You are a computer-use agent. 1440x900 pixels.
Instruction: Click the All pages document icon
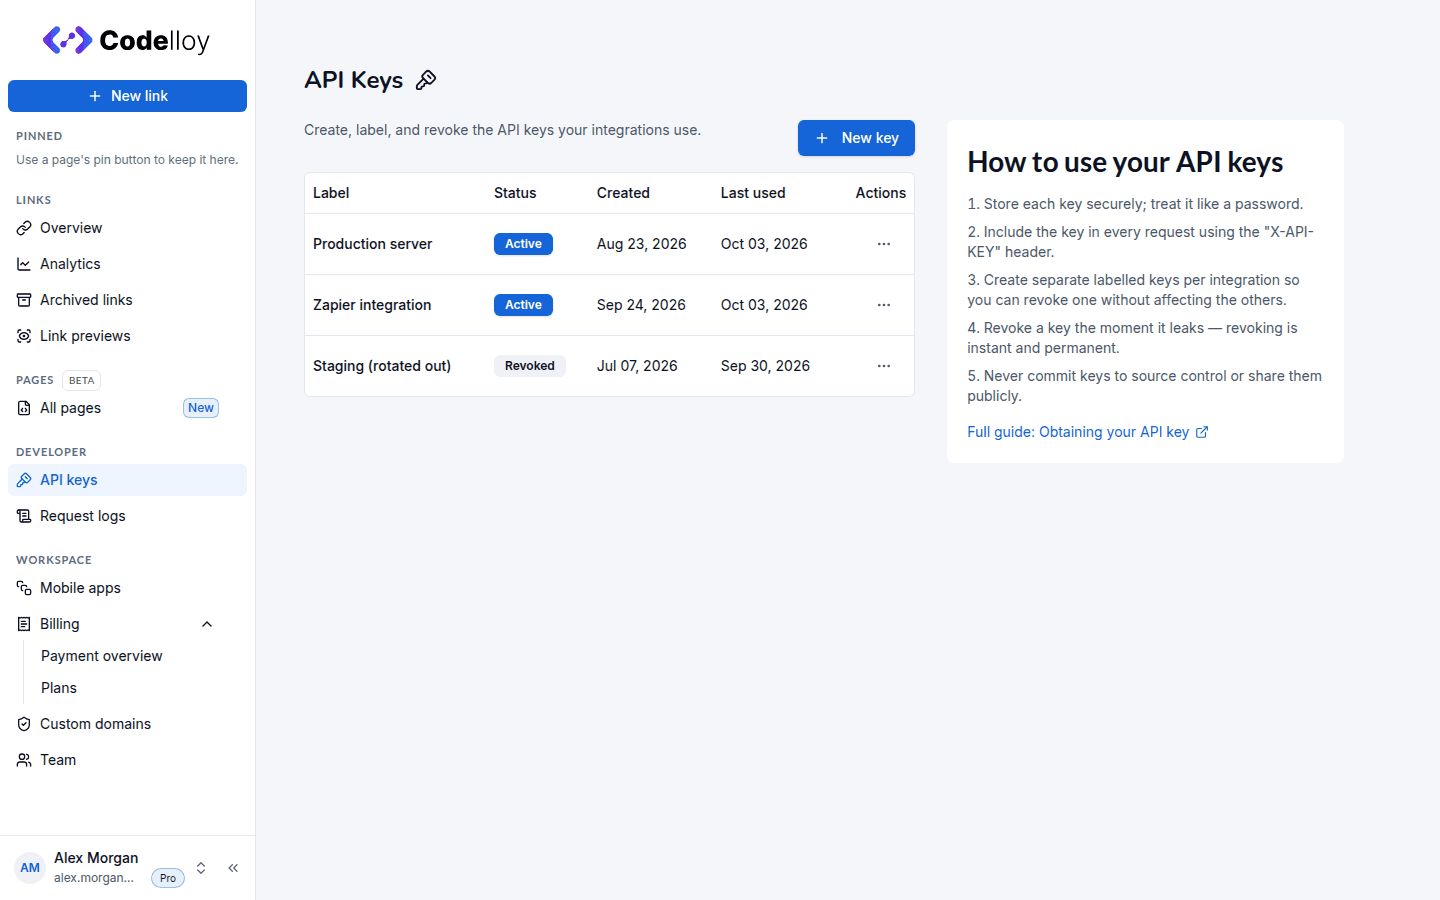[x=24, y=408]
